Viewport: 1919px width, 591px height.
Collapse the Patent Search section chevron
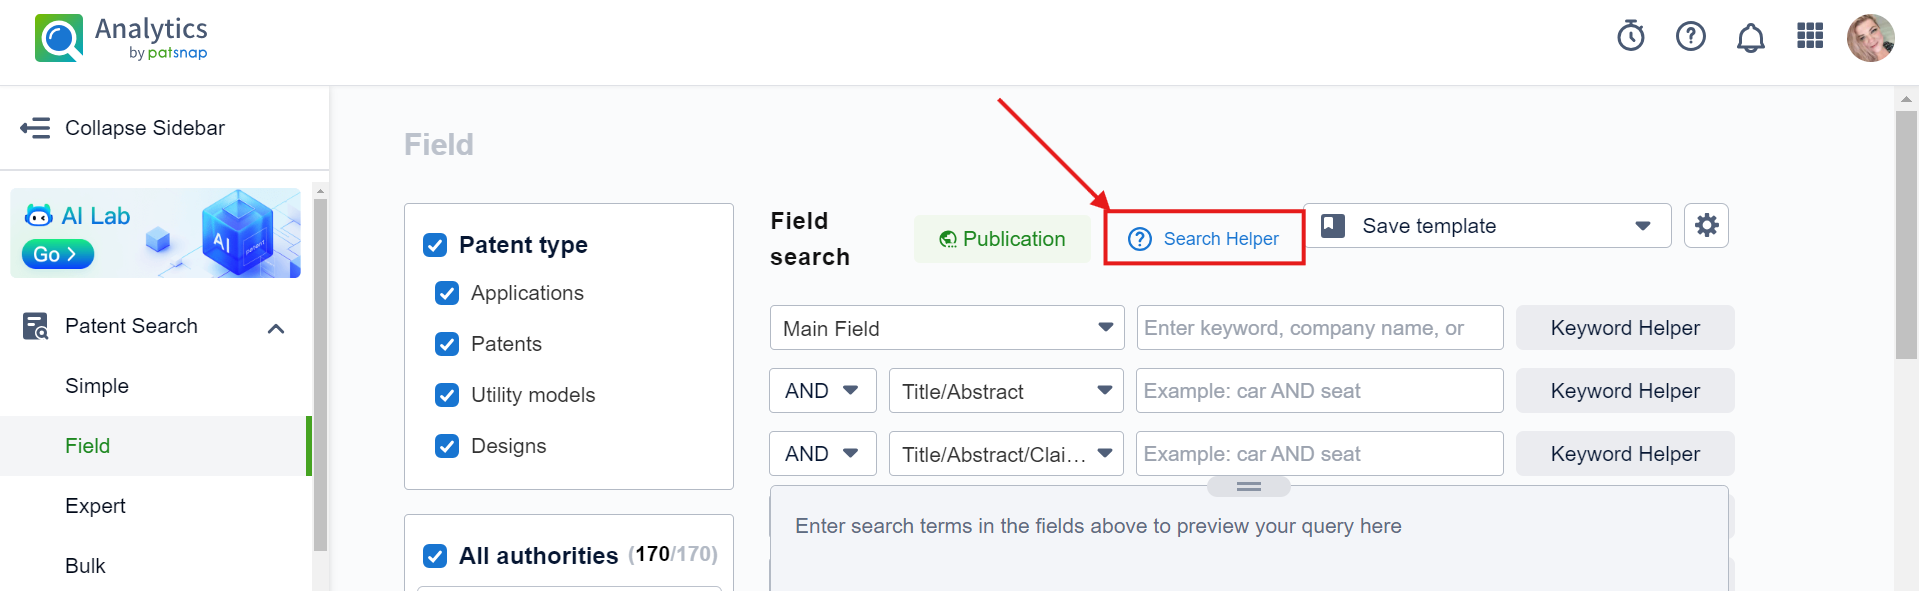277,328
